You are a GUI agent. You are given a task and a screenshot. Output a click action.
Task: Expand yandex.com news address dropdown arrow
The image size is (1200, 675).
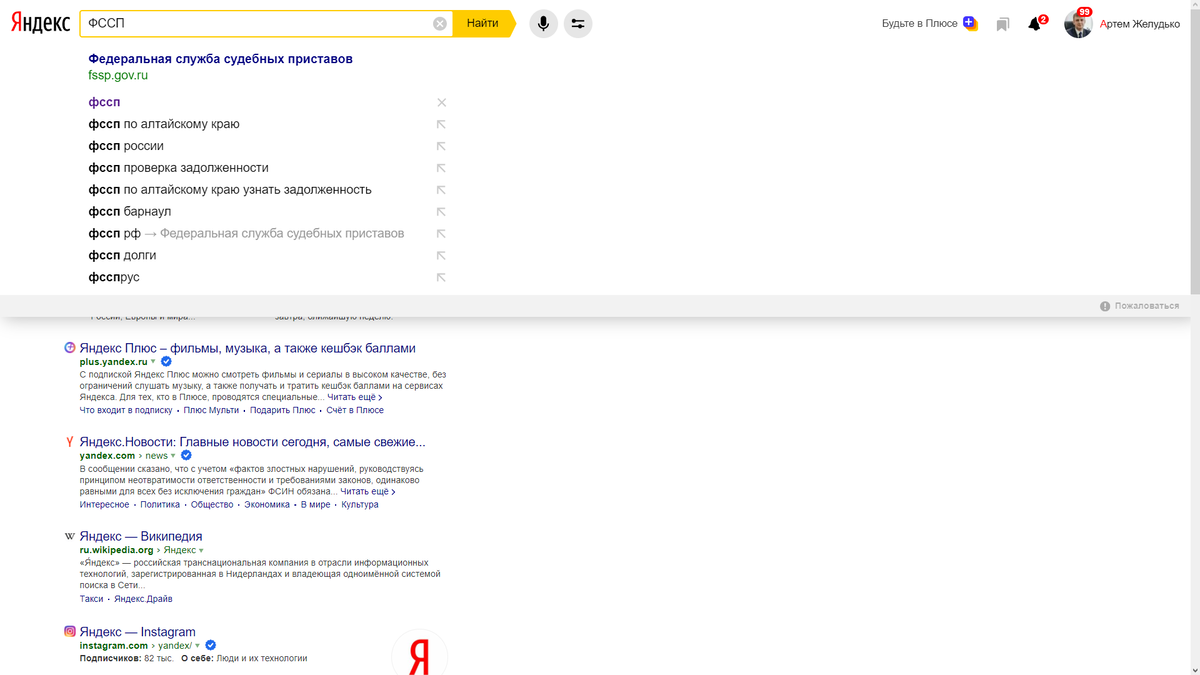point(173,456)
